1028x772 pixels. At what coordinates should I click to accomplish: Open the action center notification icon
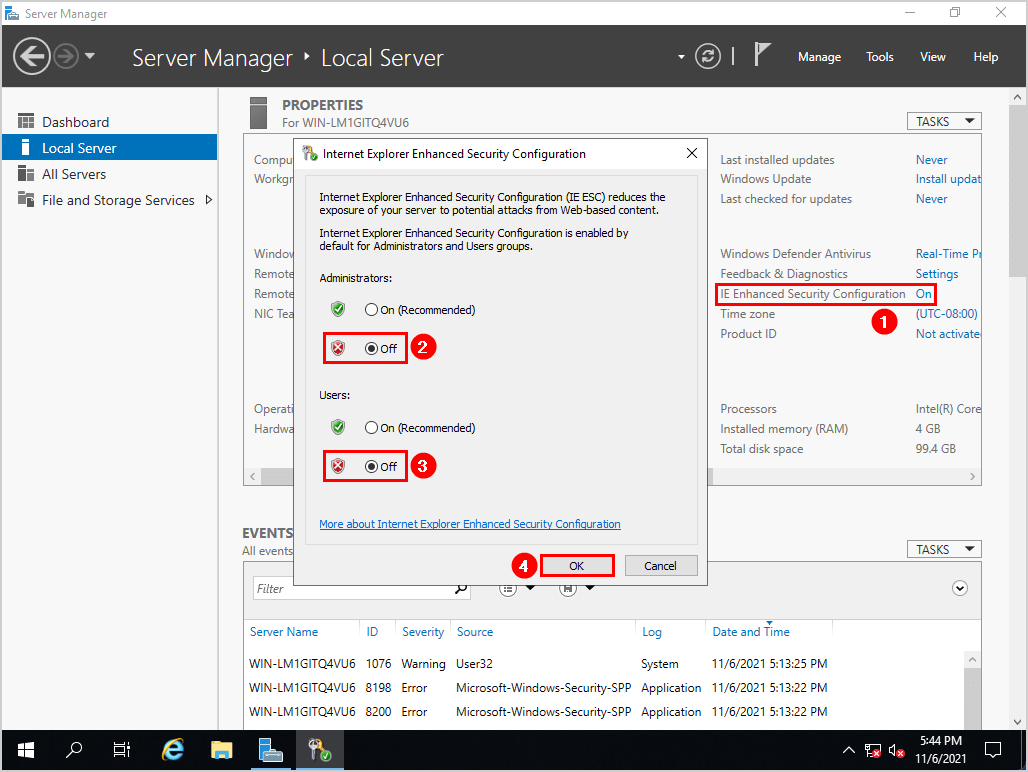[x=993, y=750]
